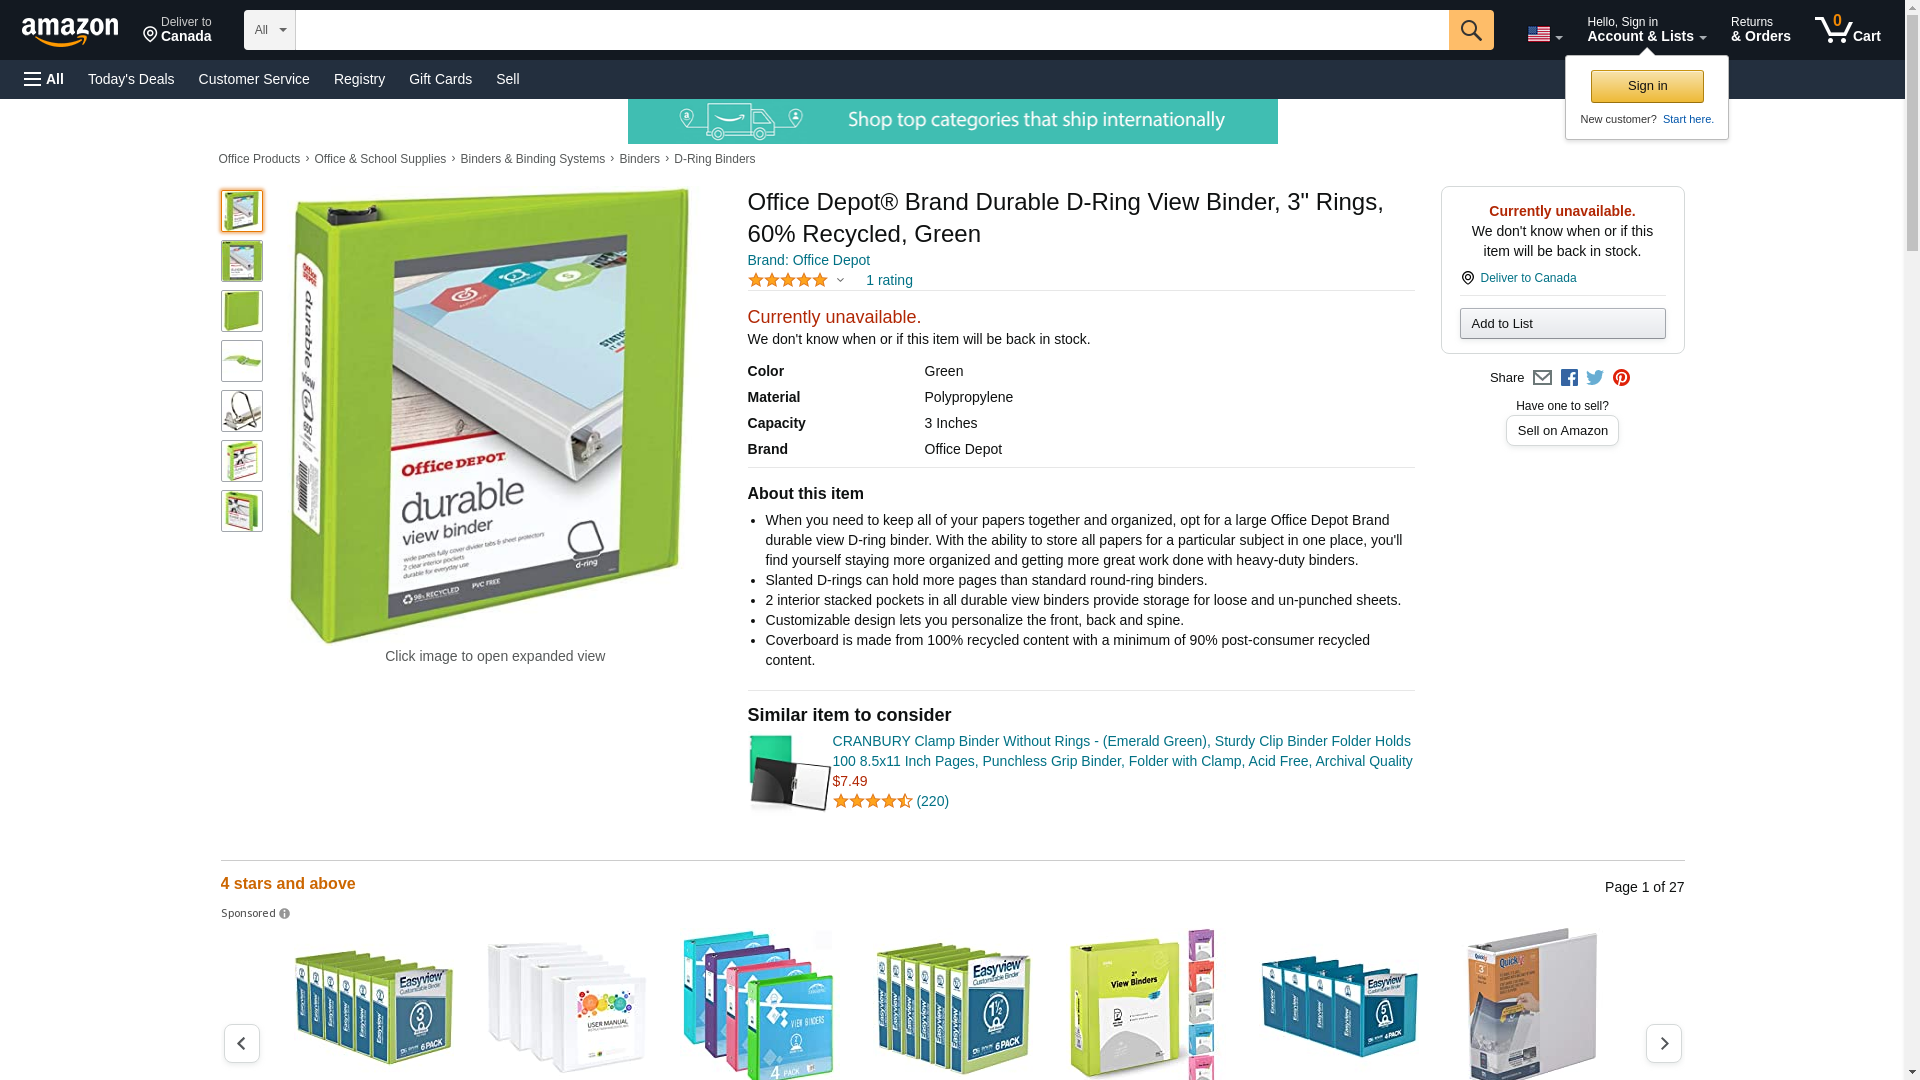
Task: Share product on Pinterest icon
Action: pos(1621,378)
